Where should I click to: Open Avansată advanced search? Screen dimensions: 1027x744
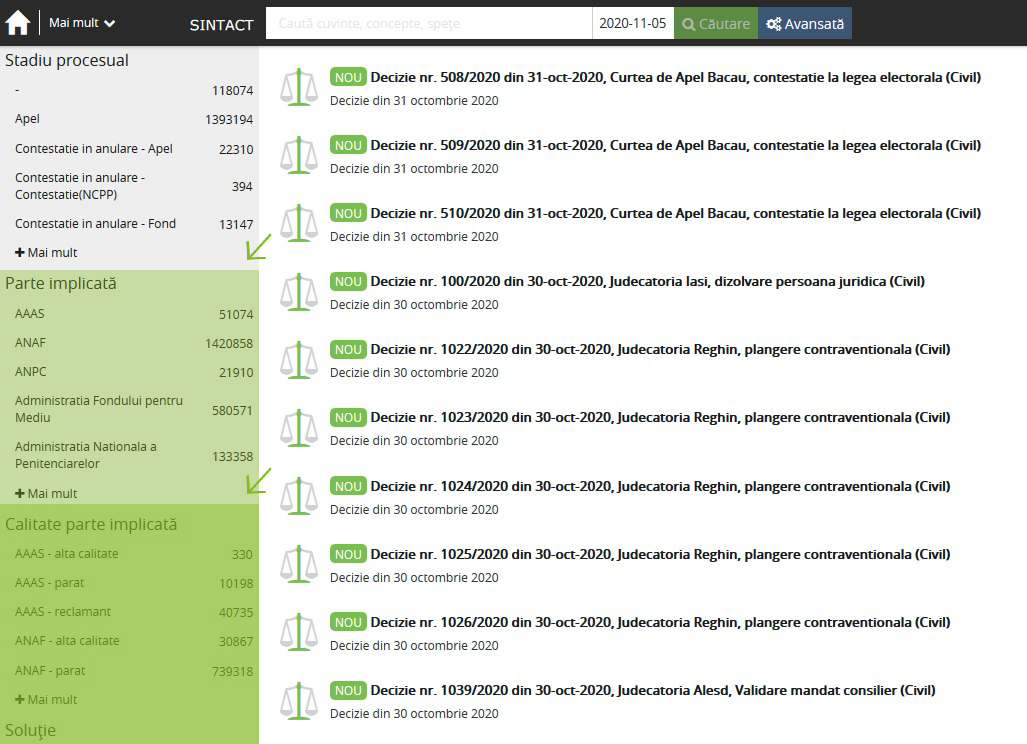pos(805,24)
